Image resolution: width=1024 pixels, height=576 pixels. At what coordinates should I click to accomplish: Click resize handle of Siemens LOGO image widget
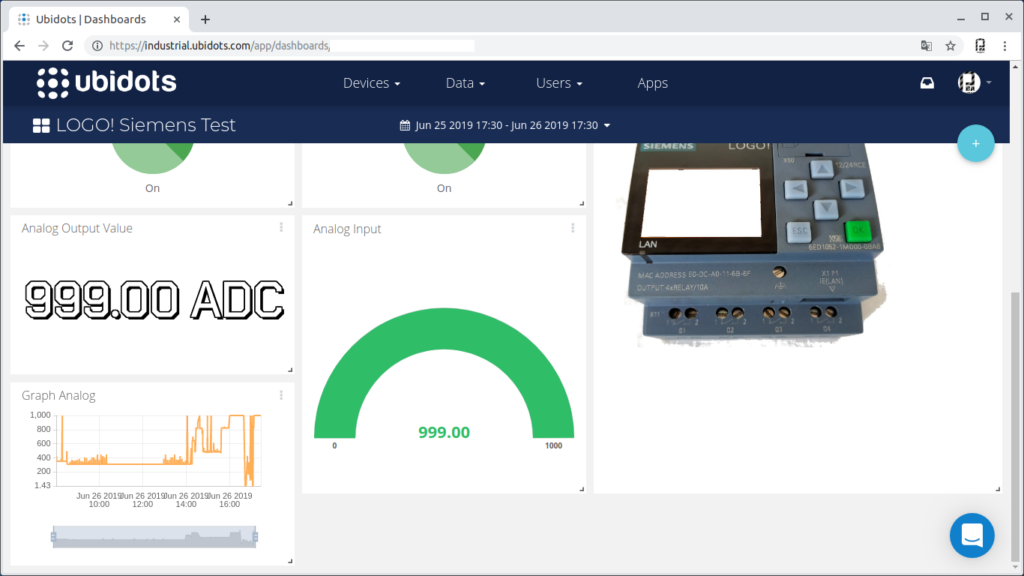pyautogui.click(x=998, y=488)
